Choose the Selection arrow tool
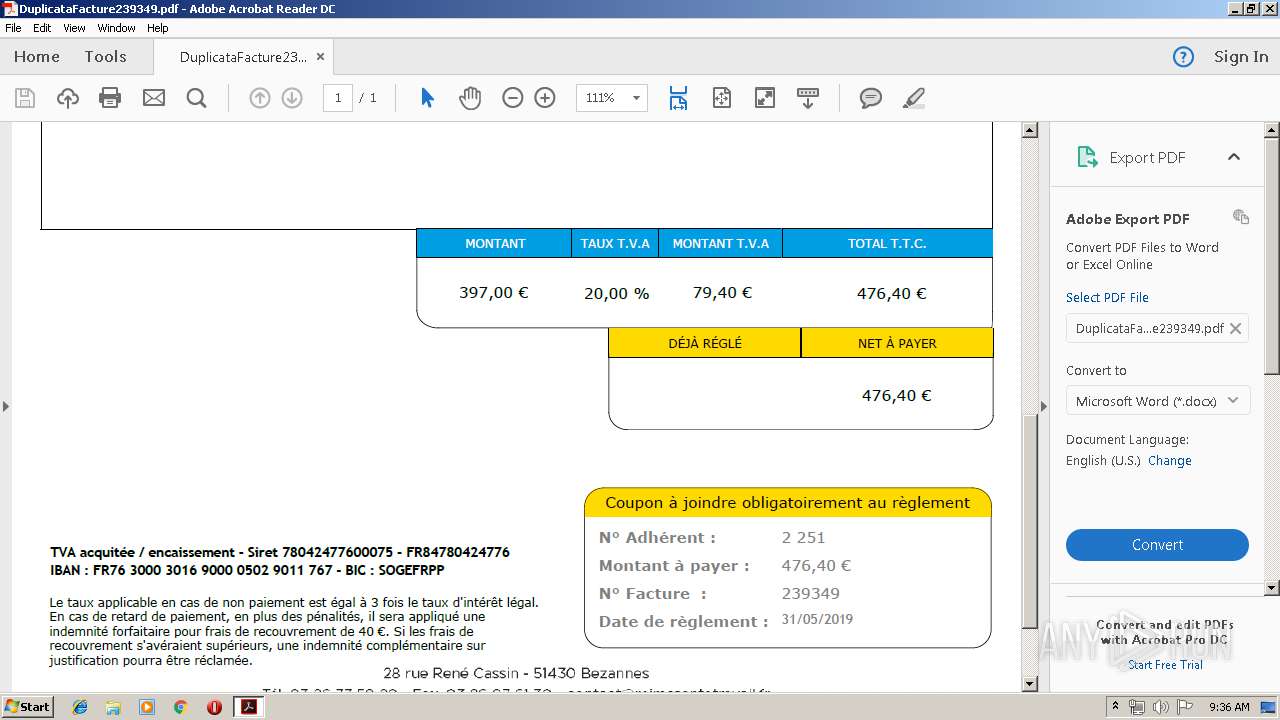Screen dimensions: 1280x720 coord(427,98)
